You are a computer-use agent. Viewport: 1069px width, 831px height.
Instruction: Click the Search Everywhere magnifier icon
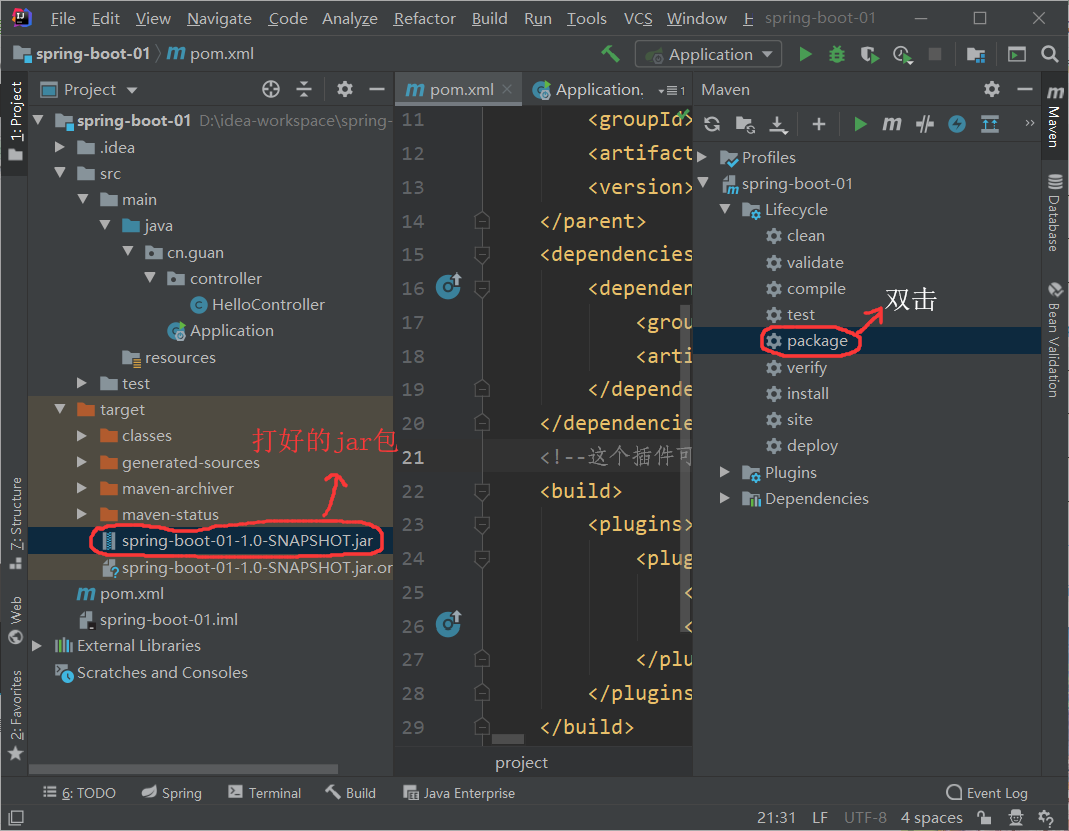pos(1049,54)
